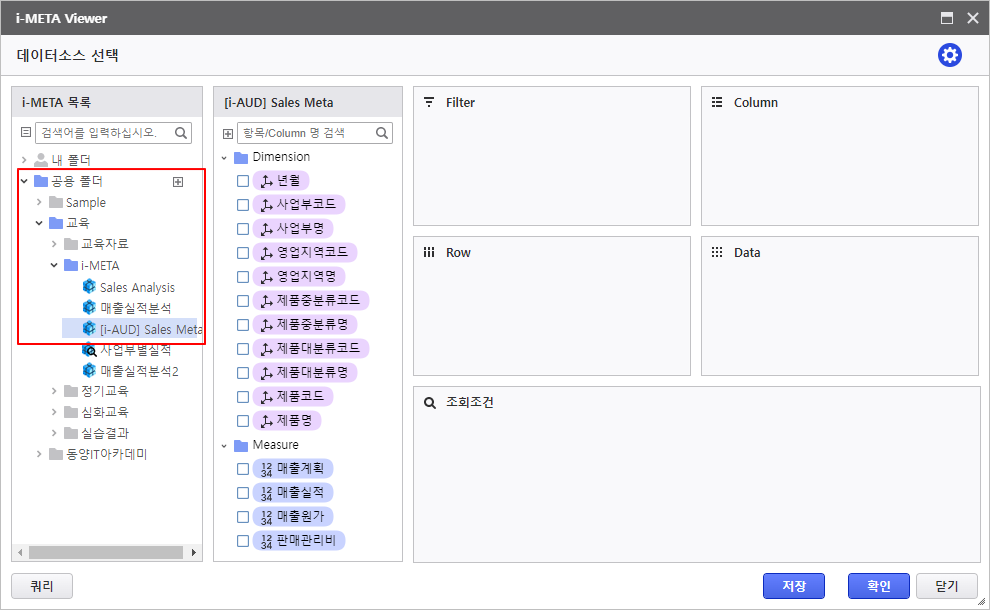
Task: Click the expand-all icon beside column search
Action: coord(227,133)
